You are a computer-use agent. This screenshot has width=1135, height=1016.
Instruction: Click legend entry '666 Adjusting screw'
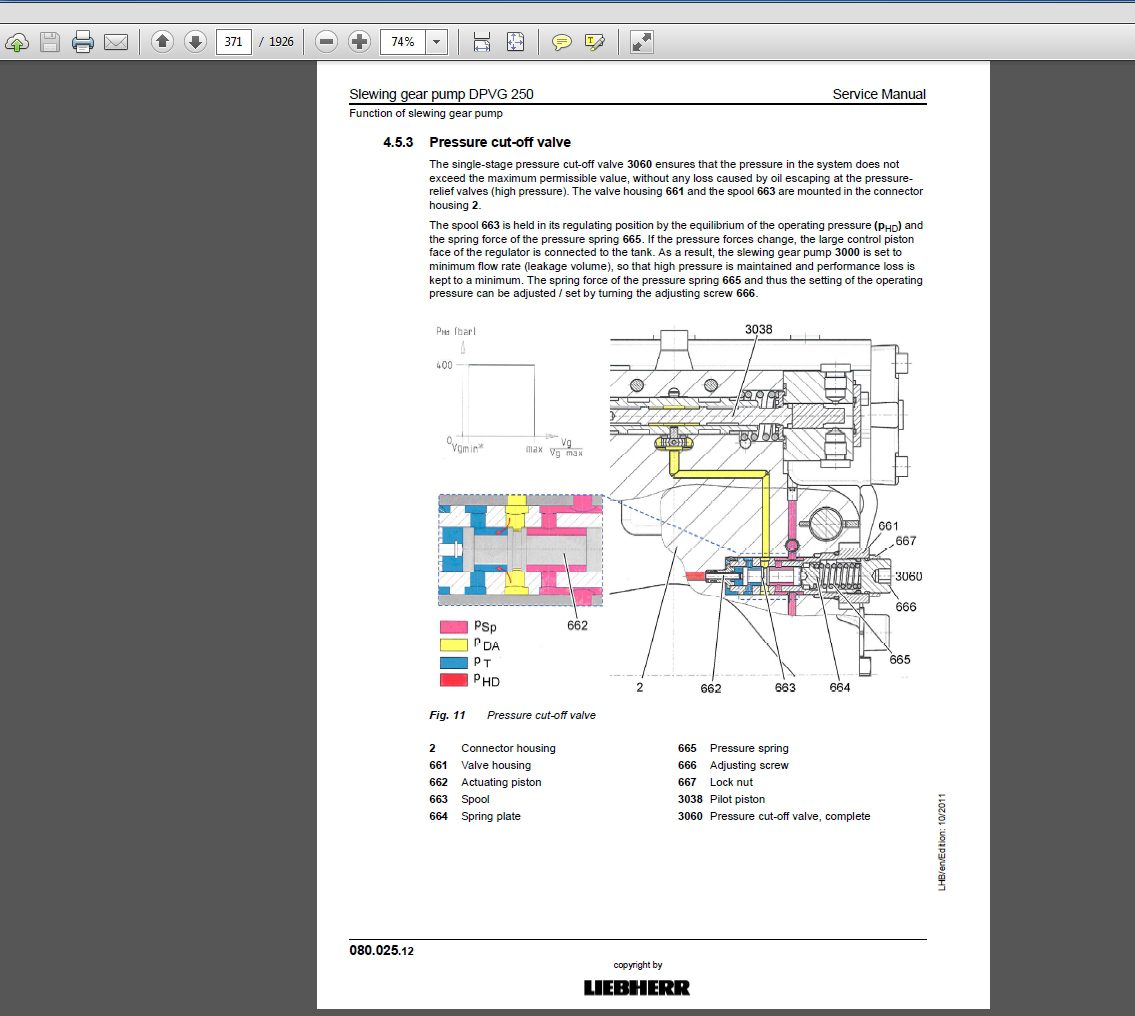pos(733,766)
